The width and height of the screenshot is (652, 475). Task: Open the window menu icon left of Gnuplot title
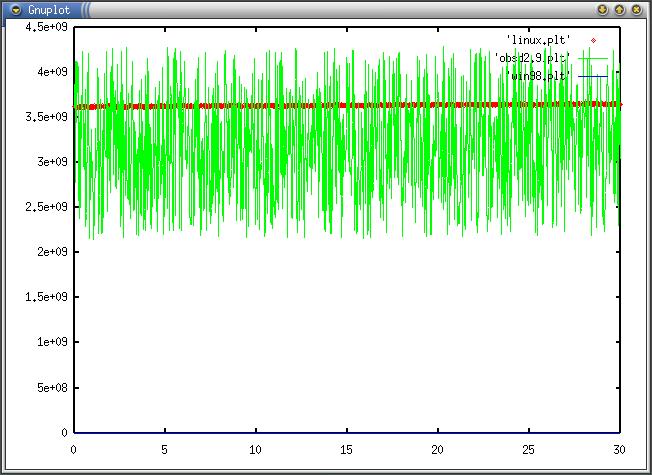[x=15, y=9]
